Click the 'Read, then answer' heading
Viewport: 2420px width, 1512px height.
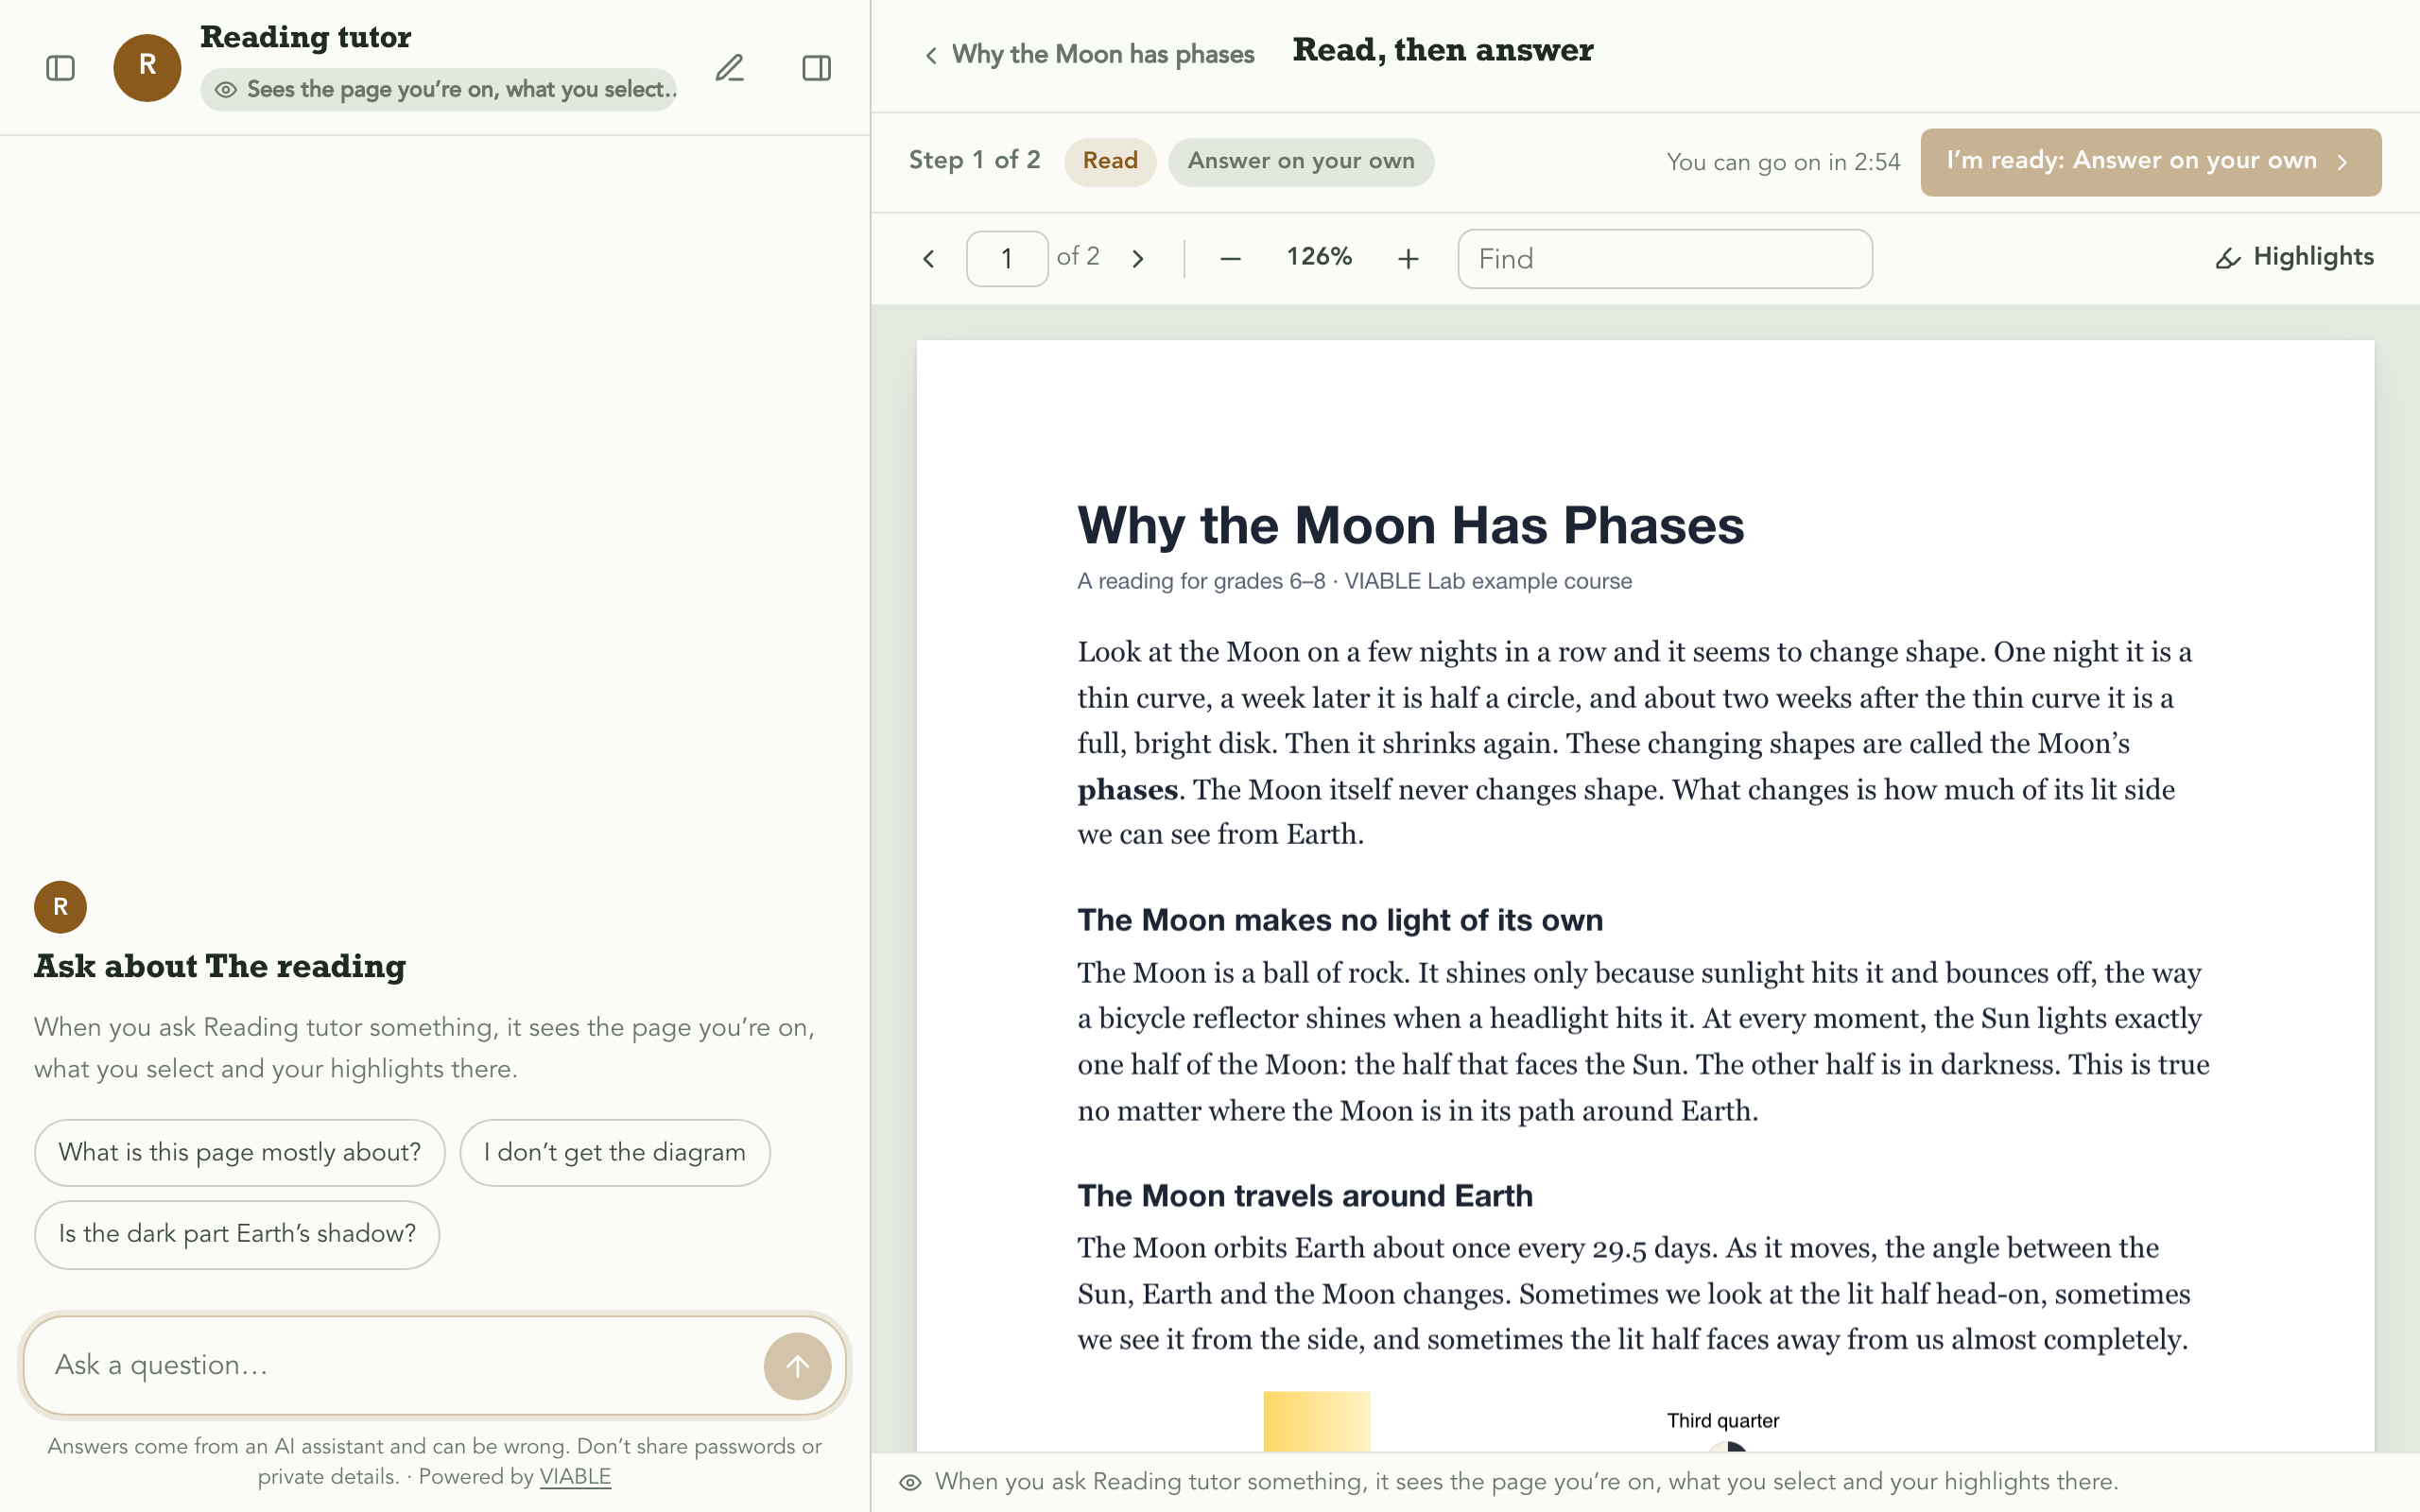(1442, 50)
